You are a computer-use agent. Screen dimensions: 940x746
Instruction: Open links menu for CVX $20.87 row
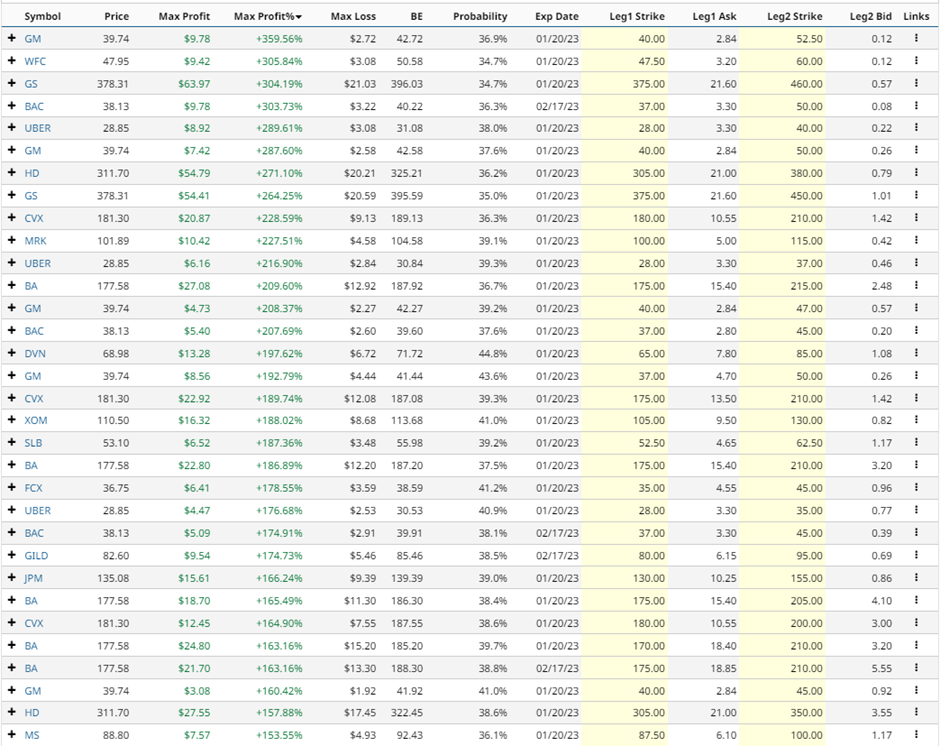pyautogui.click(x=916, y=218)
